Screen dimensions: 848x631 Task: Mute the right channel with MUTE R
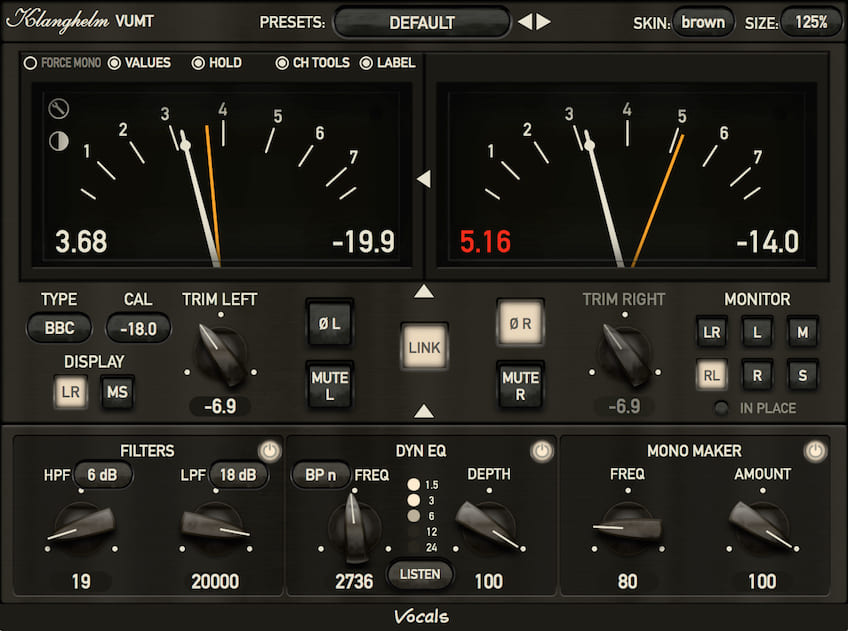point(520,385)
